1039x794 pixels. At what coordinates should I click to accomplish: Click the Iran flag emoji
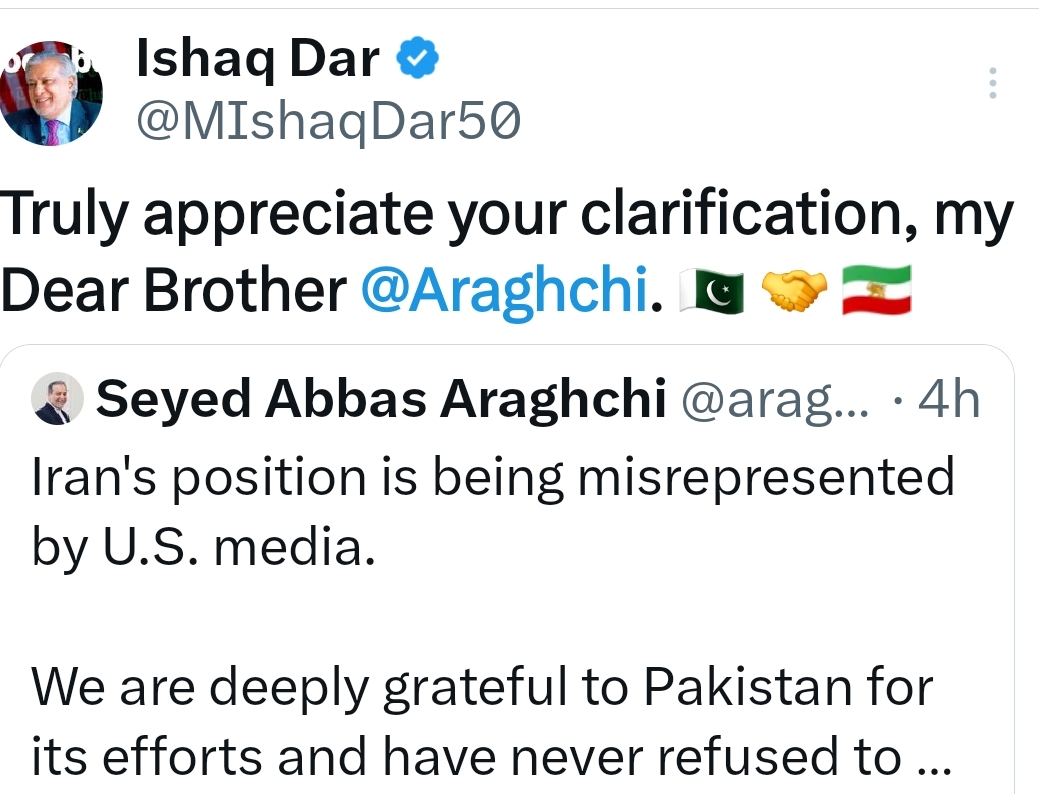(x=877, y=290)
